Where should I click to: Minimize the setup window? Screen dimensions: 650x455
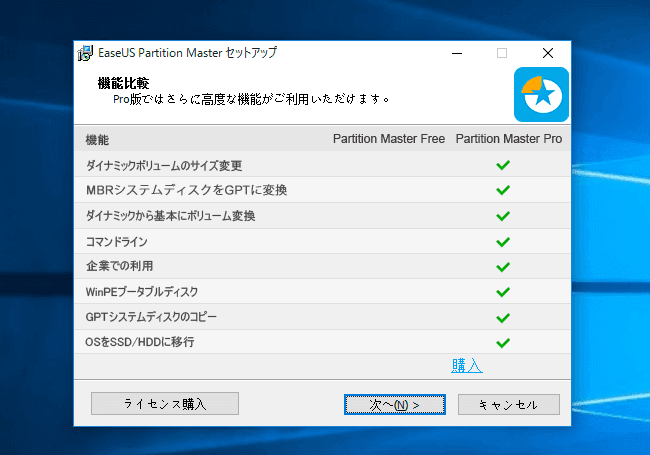[x=457, y=53]
